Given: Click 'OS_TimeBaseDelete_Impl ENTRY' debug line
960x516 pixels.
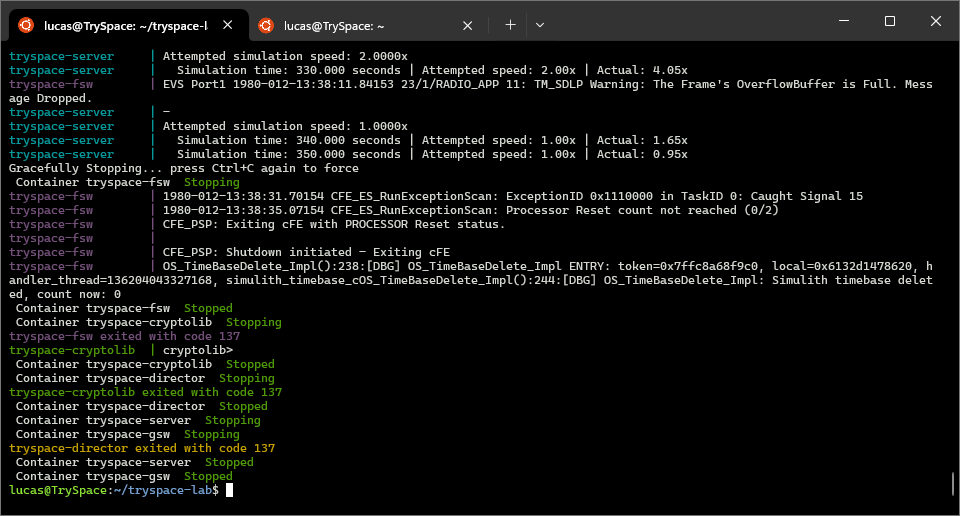Looking at the screenshot, I should [x=471, y=281].
